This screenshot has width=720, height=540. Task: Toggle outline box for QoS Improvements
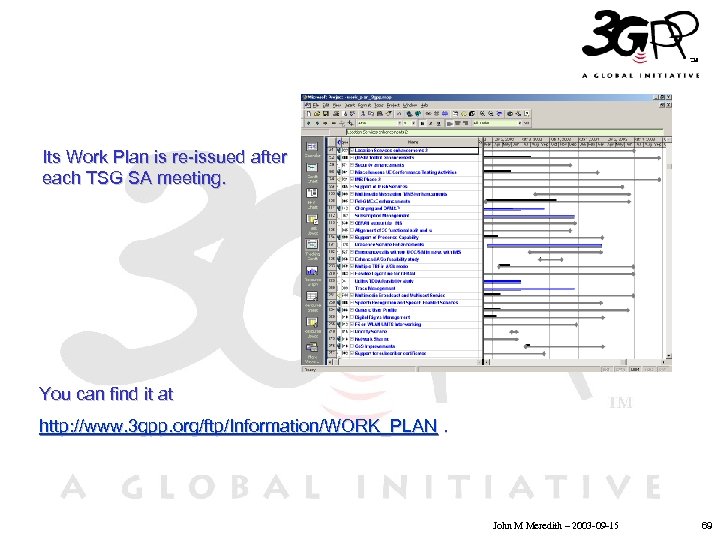352,346
